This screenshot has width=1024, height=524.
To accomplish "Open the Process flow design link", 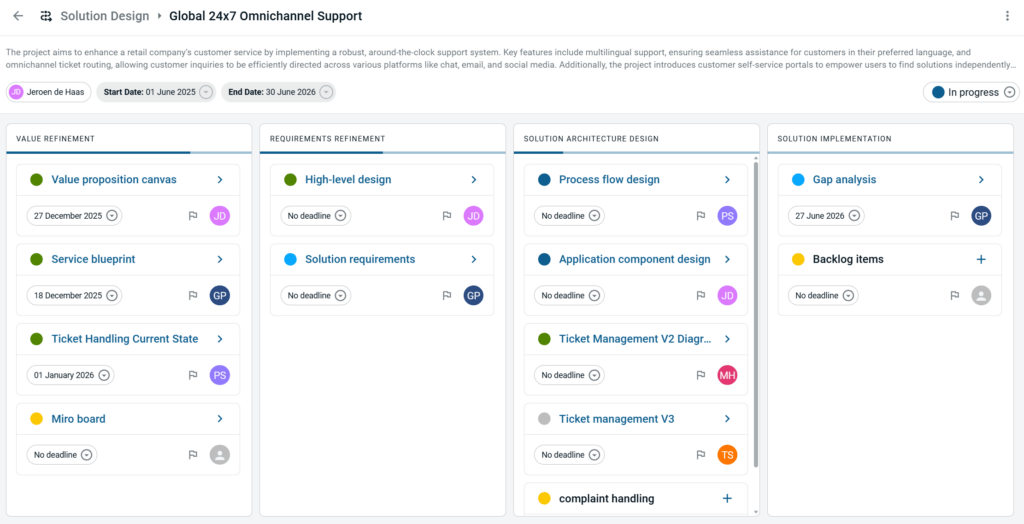I will (609, 180).
